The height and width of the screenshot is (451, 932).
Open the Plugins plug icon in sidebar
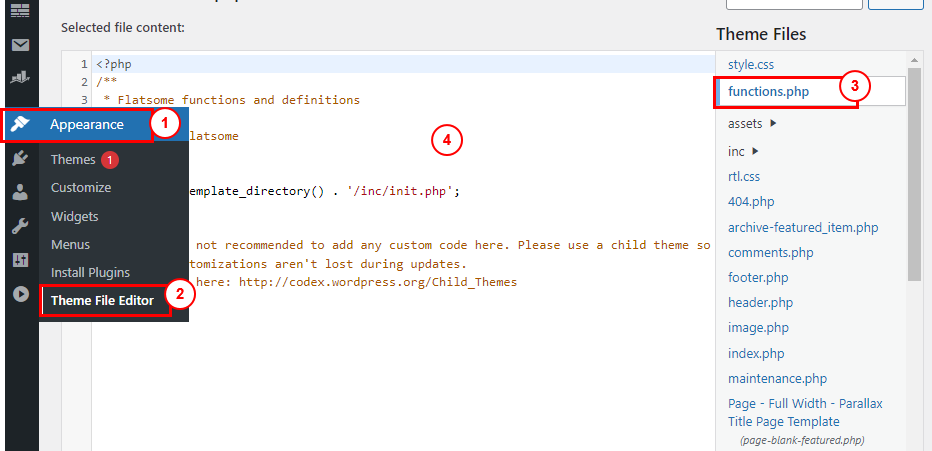[x=21, y=159]
